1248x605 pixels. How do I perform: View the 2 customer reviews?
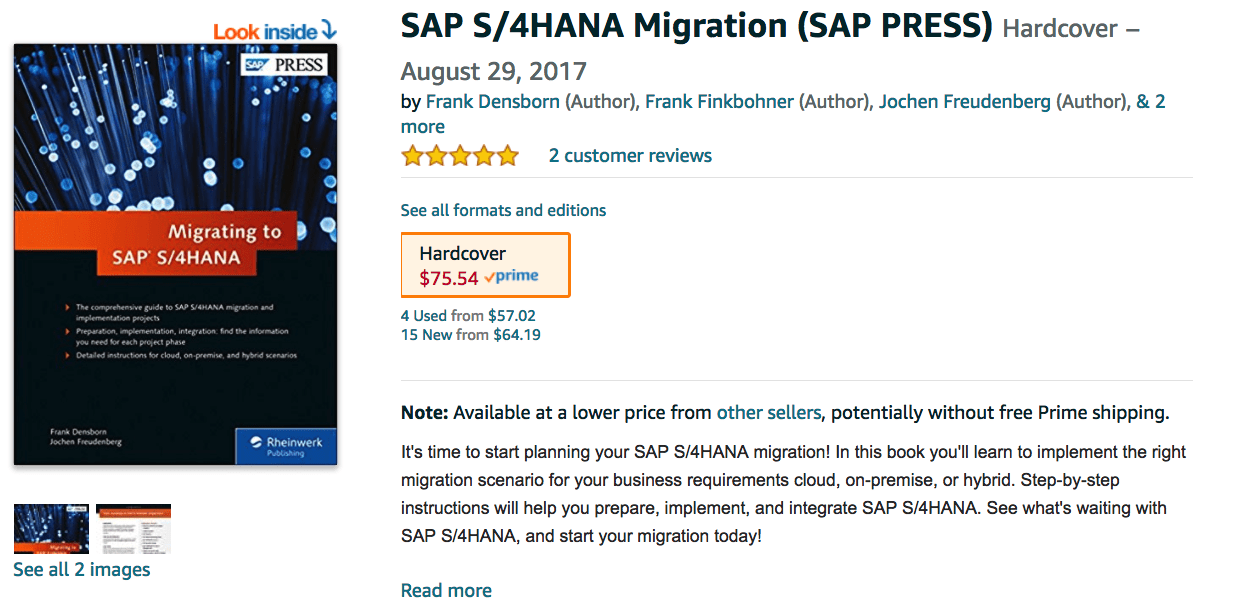tap(630, 156)
